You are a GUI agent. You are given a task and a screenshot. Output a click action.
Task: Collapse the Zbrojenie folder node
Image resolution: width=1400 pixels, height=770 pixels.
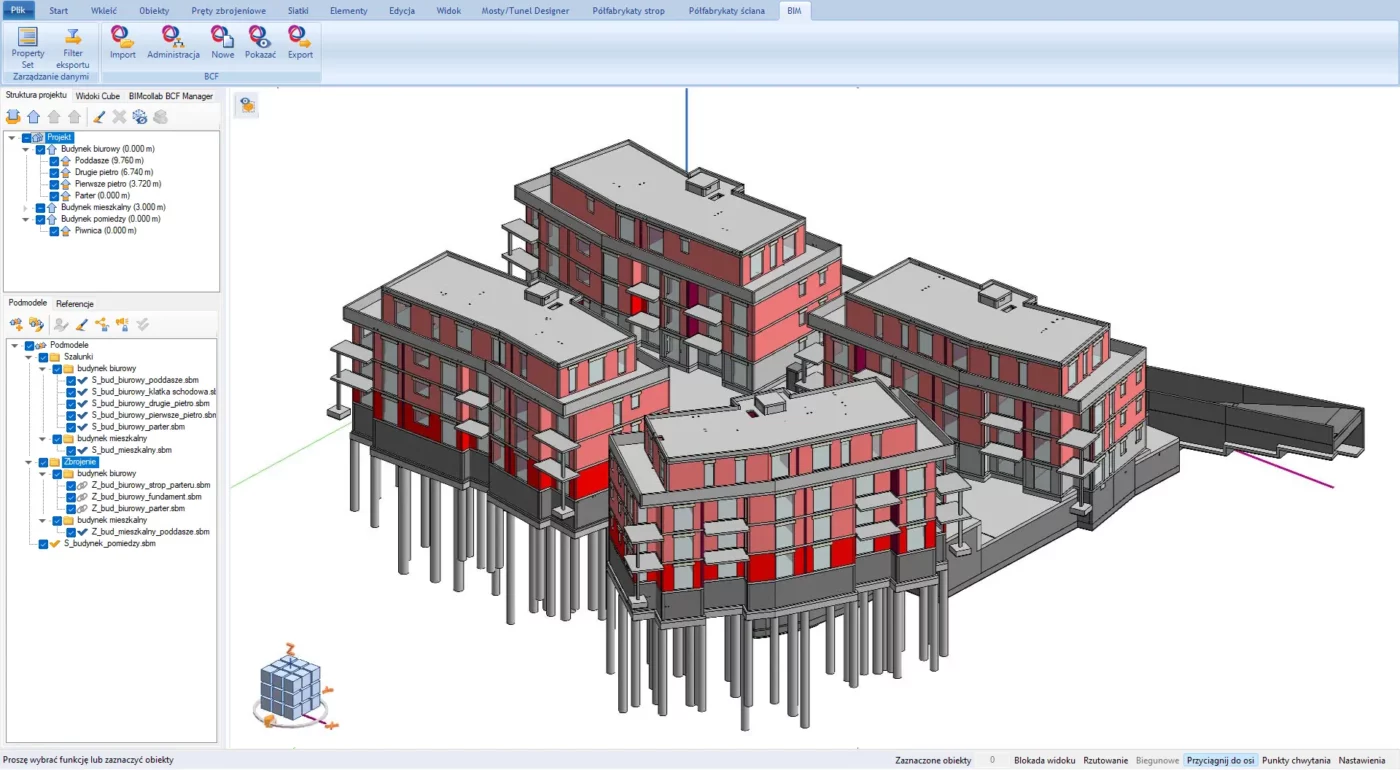(28, 462)
